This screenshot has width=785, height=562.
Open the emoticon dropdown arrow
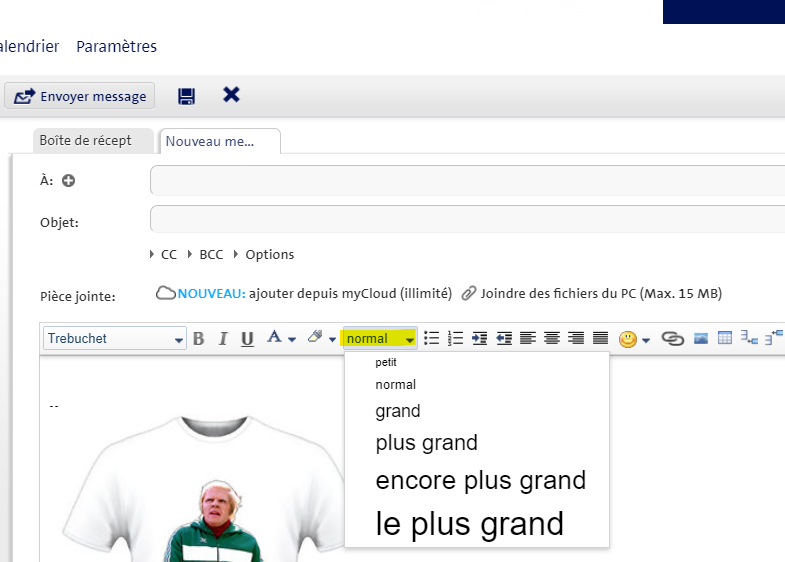pos(646,340)
